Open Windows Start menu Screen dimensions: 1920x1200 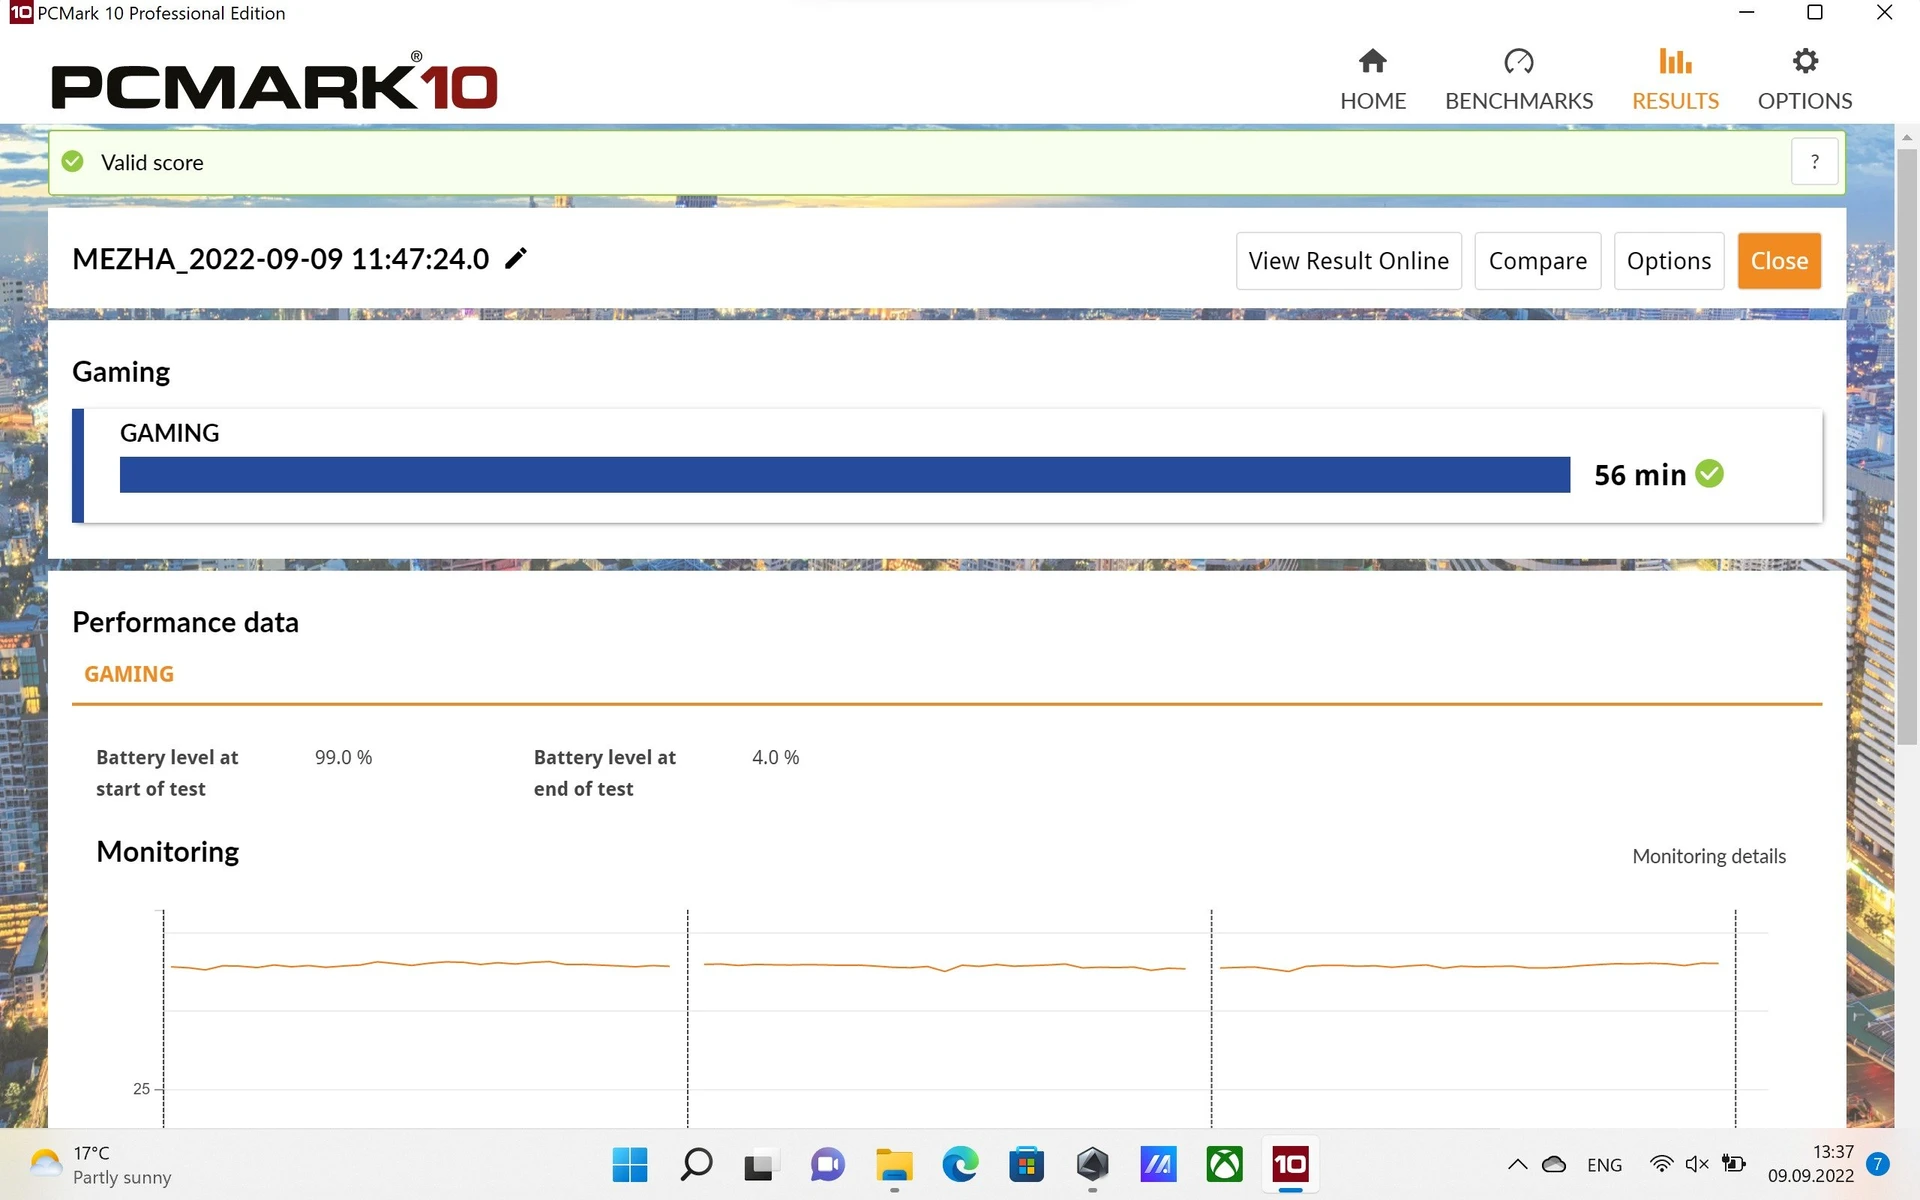(630, 1164)
